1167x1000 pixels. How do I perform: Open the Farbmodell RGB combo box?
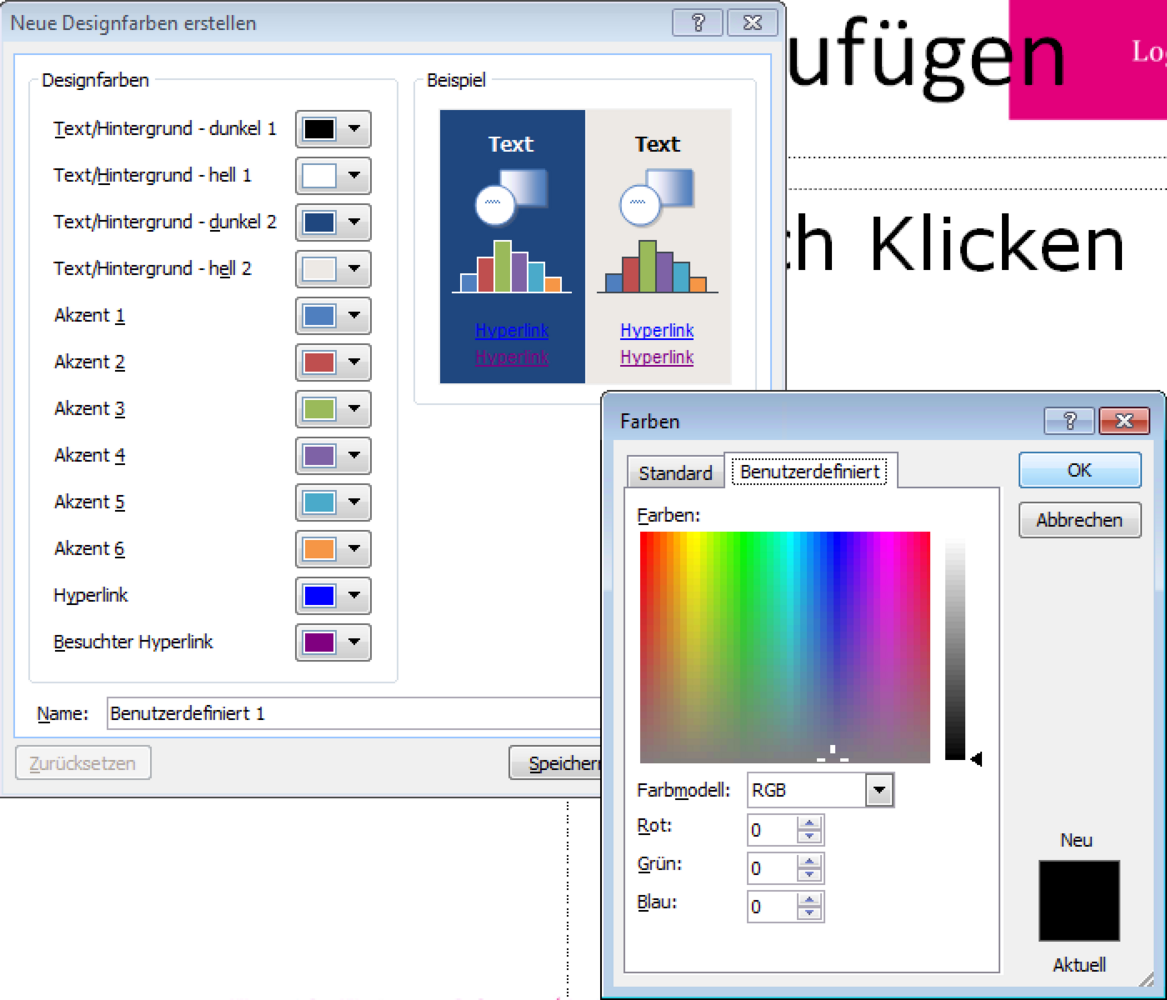coord(878,790)
